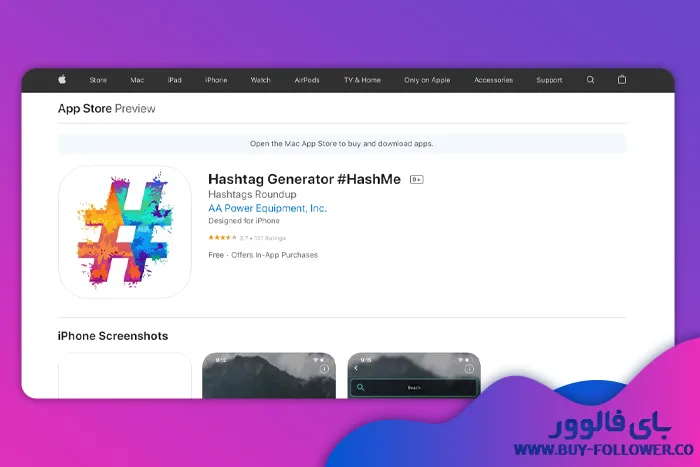Viewport: 700px width, 467px height.
Task: Click the Apple logo in navigation bar
Action: click(62, 79)
